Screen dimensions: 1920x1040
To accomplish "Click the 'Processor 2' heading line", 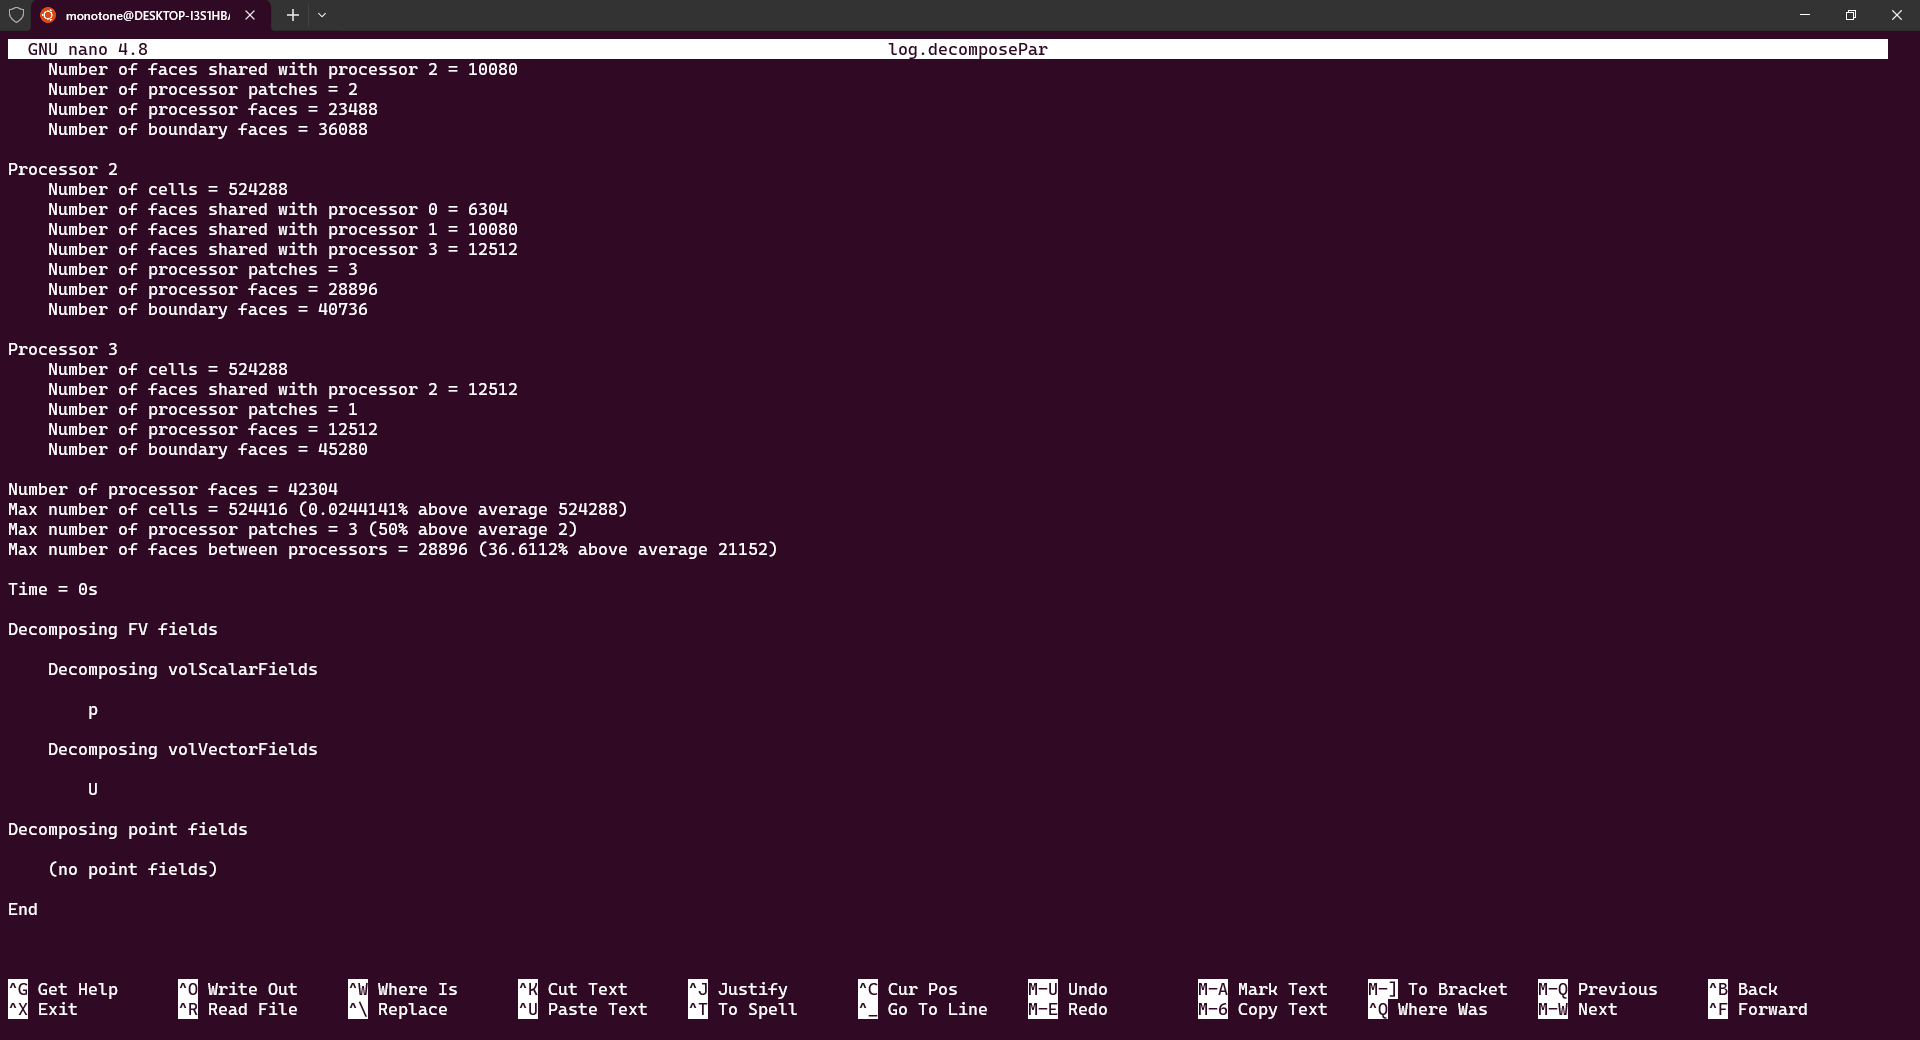I will point(63,169).
